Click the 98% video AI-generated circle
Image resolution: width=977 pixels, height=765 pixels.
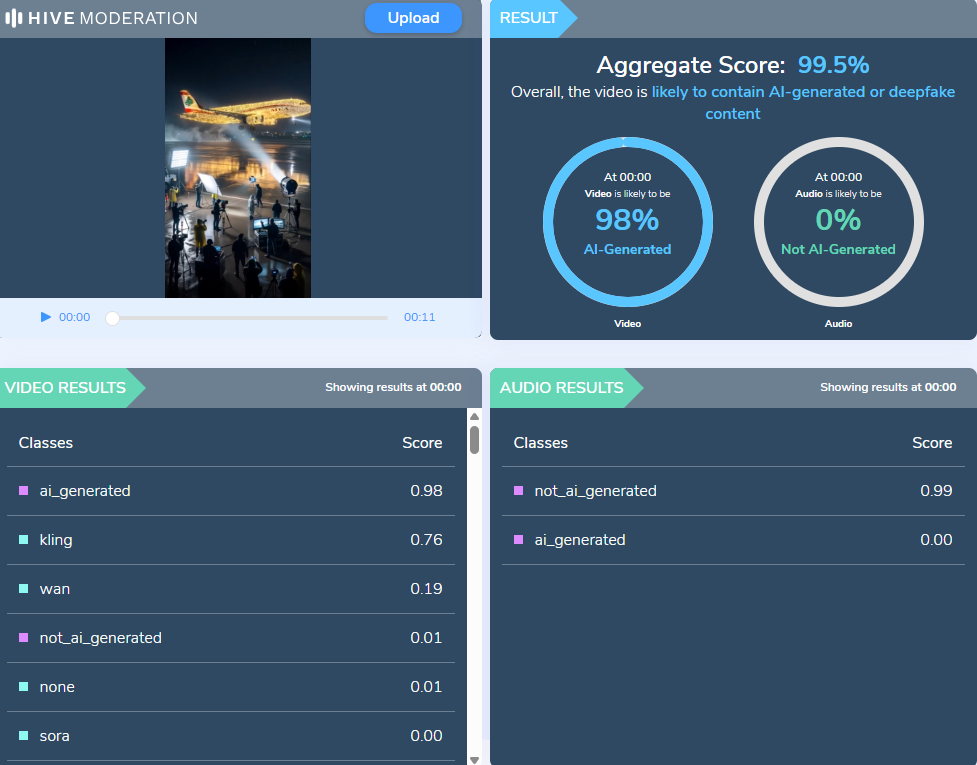pyautogui.click(x=627, y=222)
